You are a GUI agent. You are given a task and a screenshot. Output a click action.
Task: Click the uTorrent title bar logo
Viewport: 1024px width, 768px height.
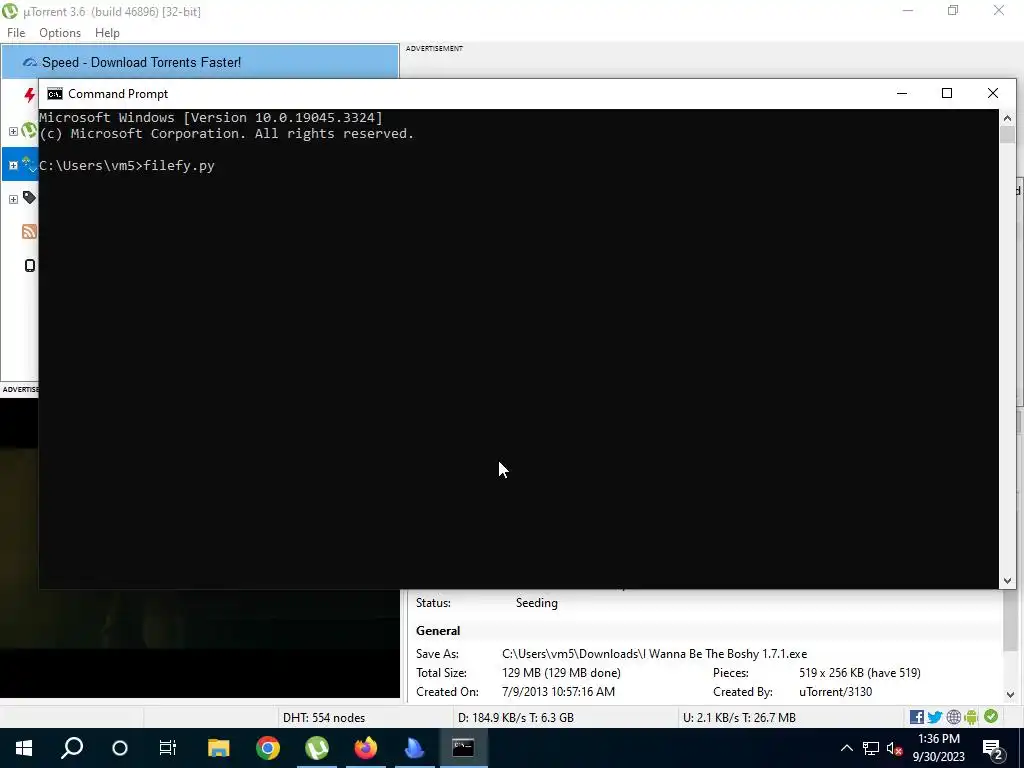click(x=10, y=11)
